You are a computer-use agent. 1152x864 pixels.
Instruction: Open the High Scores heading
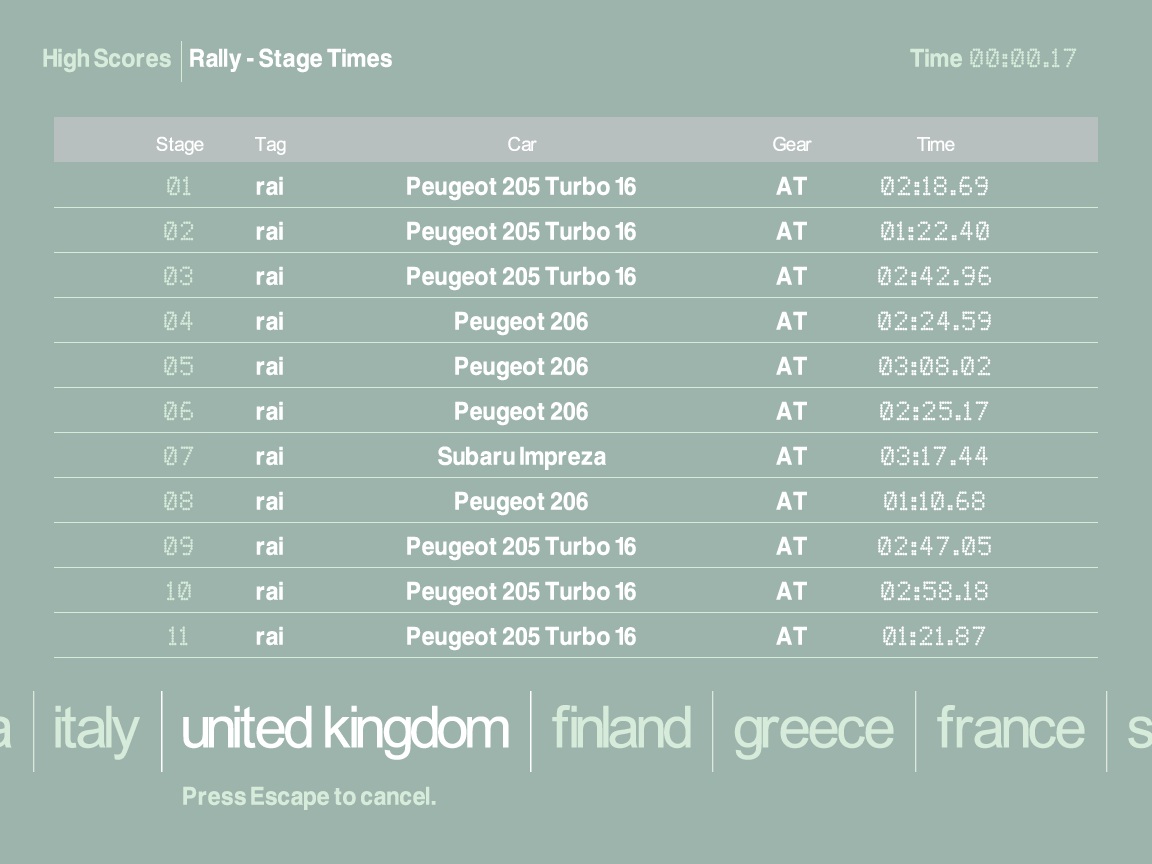click(106, 59)
